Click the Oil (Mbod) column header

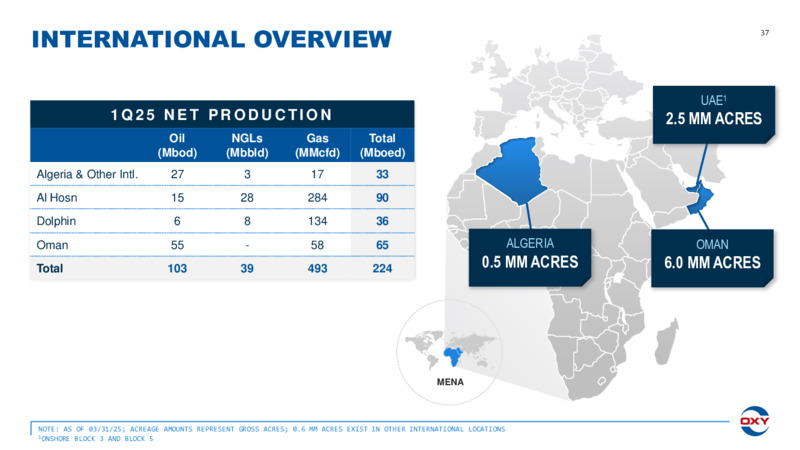click(177, 145)
